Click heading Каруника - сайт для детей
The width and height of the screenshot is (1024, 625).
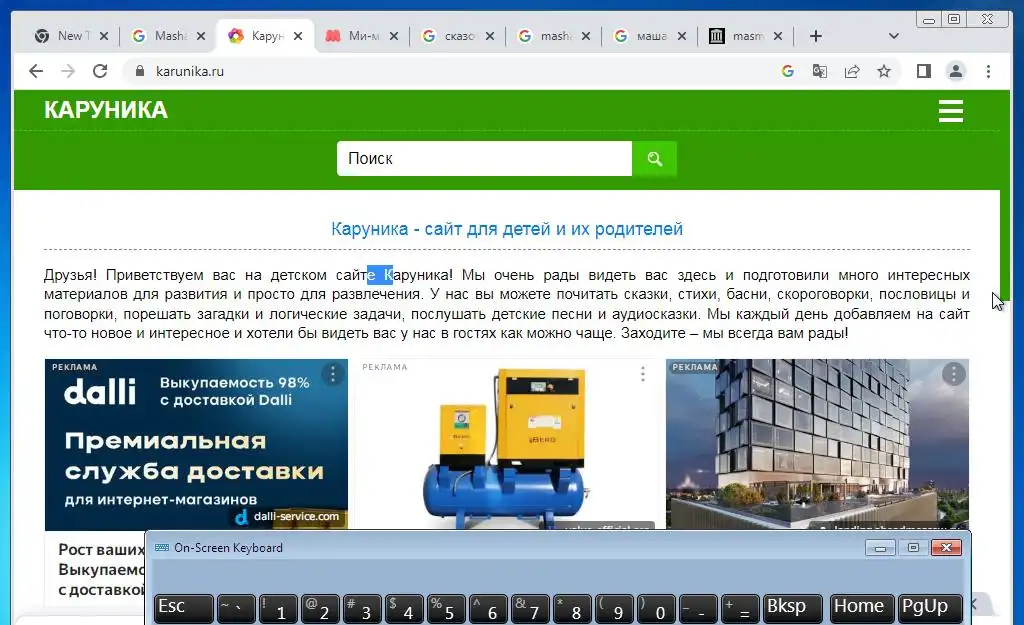click(x=507, y=229)
